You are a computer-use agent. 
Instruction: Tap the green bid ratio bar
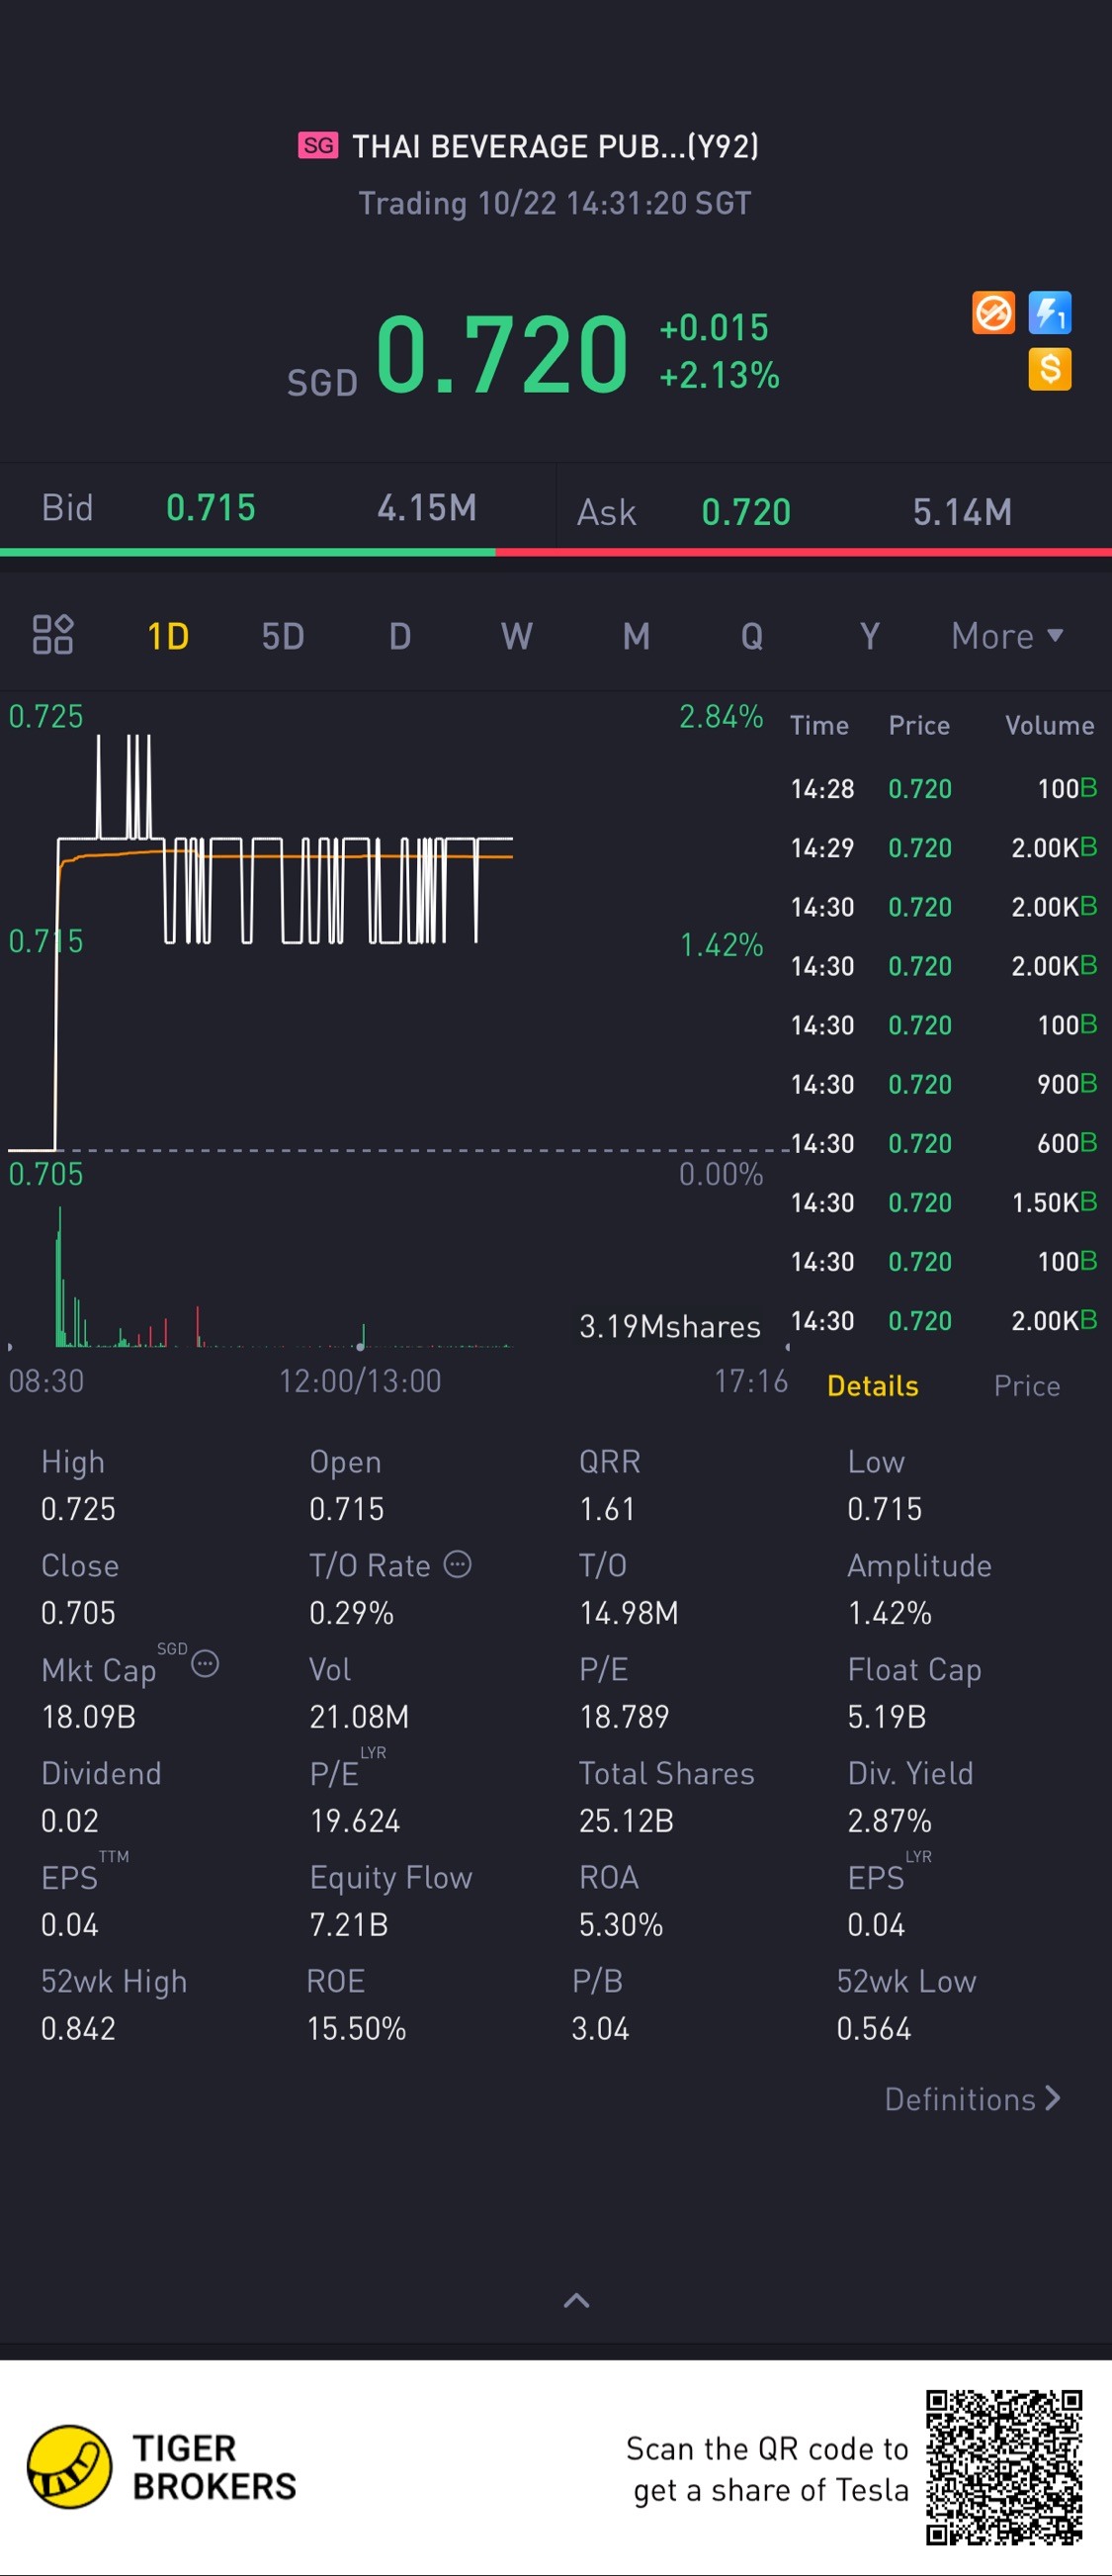point(247,551)
